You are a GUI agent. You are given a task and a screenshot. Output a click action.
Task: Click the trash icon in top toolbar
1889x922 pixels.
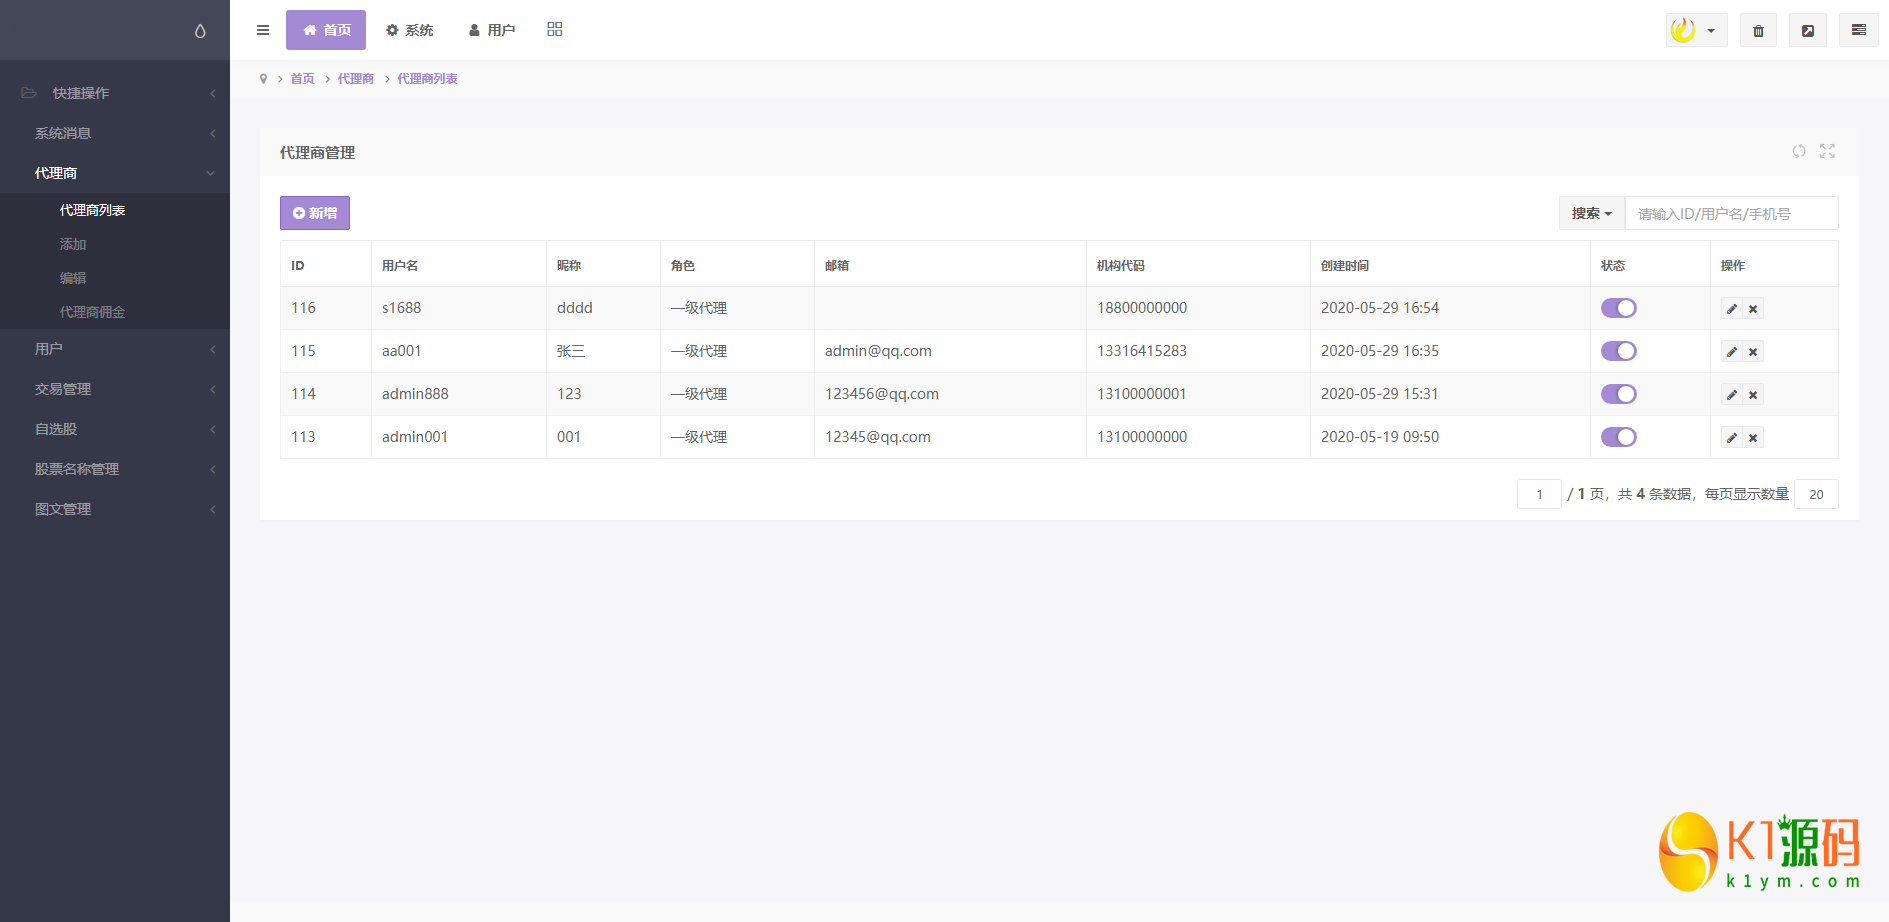1758,30
